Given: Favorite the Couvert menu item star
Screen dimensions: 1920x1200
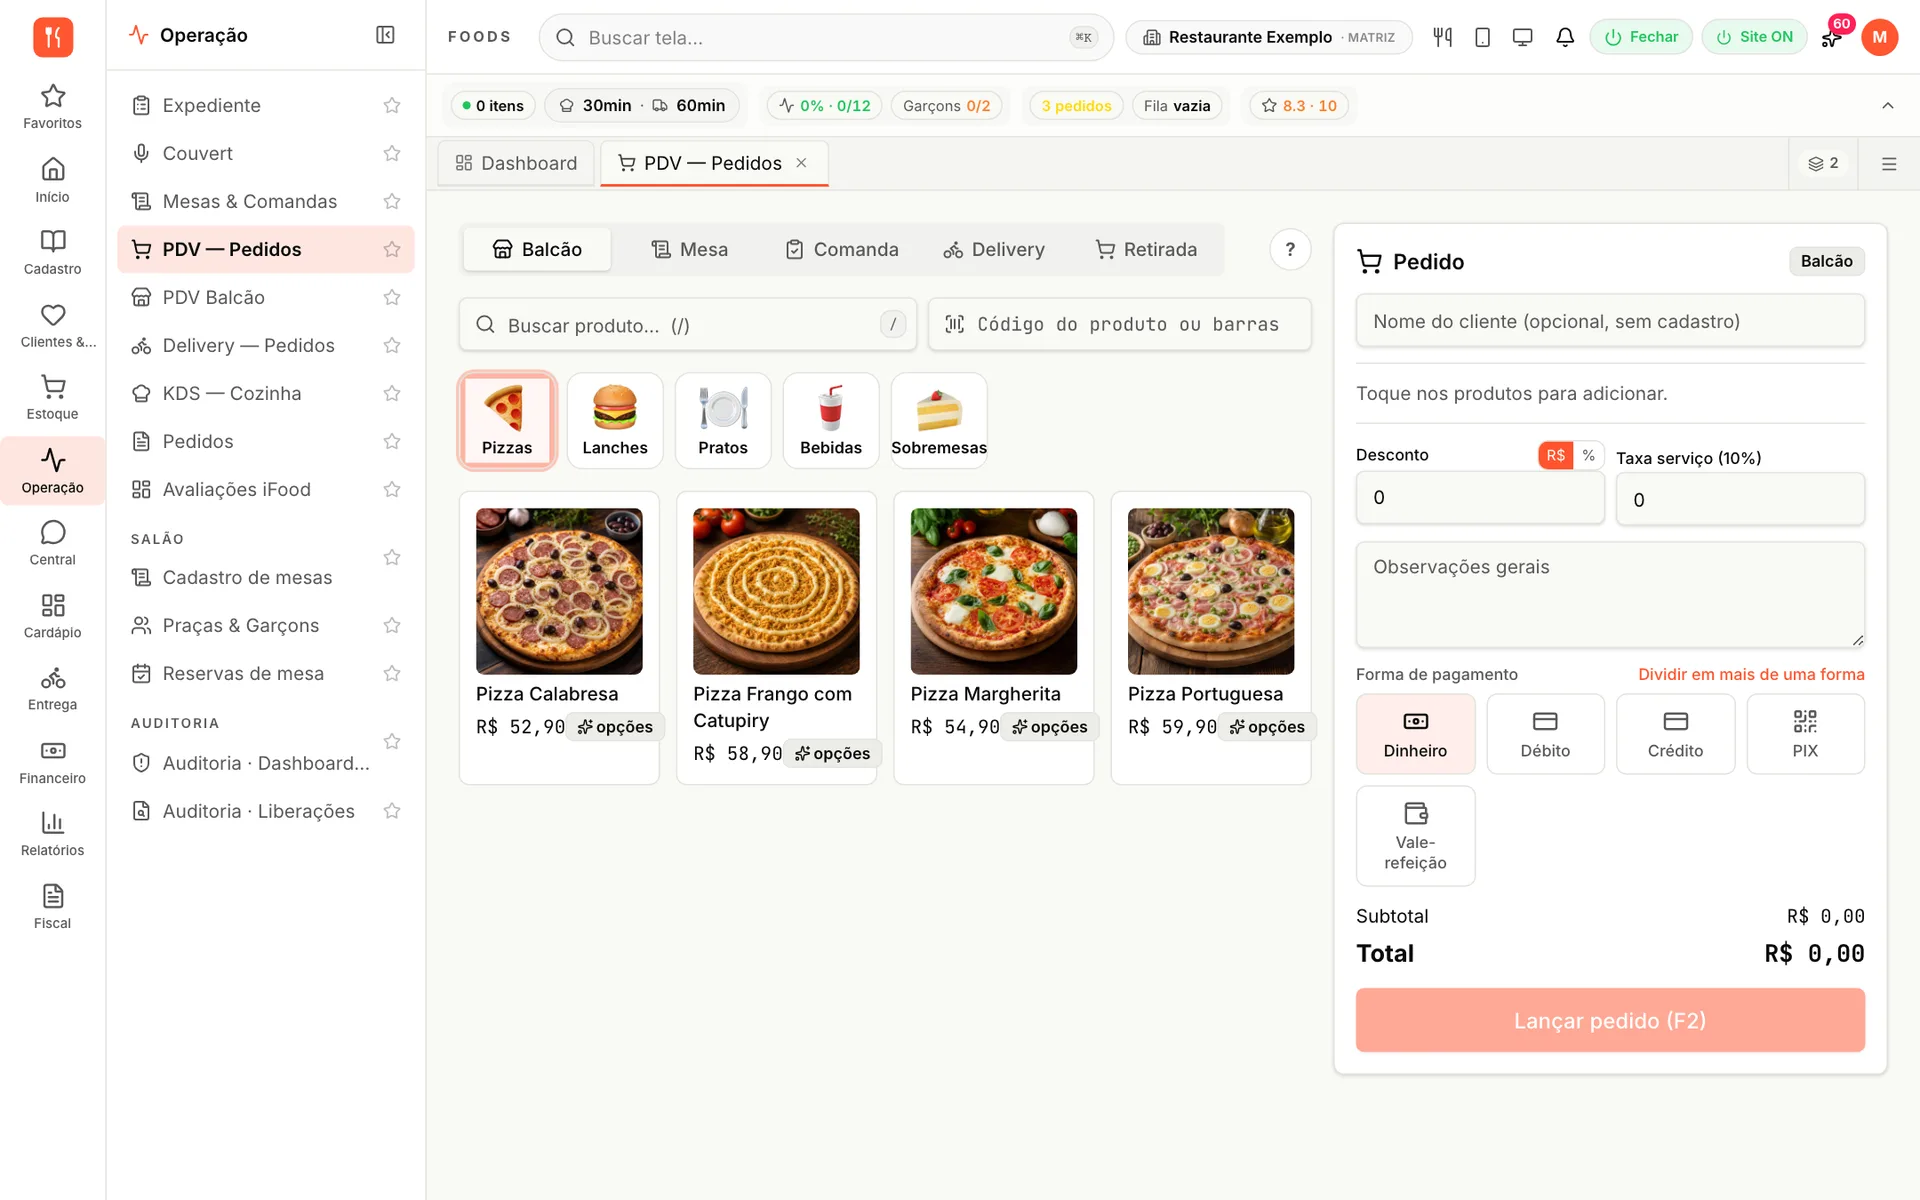Looking at the screenshot, I should click(392, 153).
